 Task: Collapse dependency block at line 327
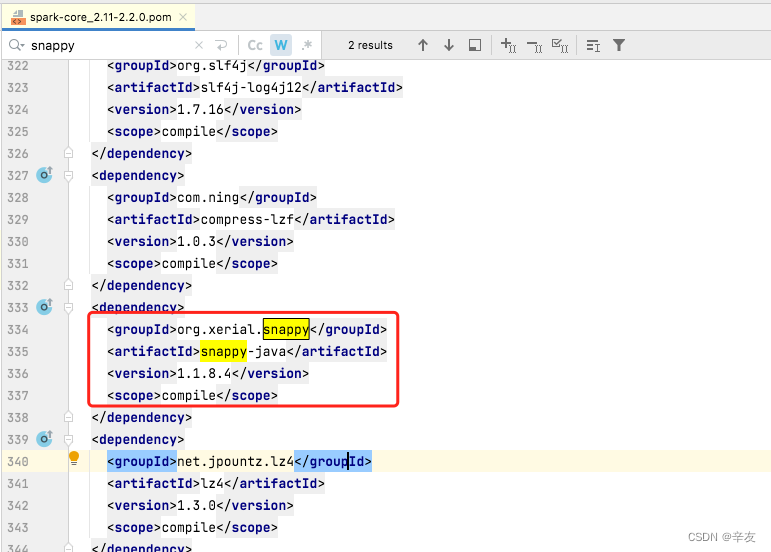pyautogui.click(x=68, y=175)
